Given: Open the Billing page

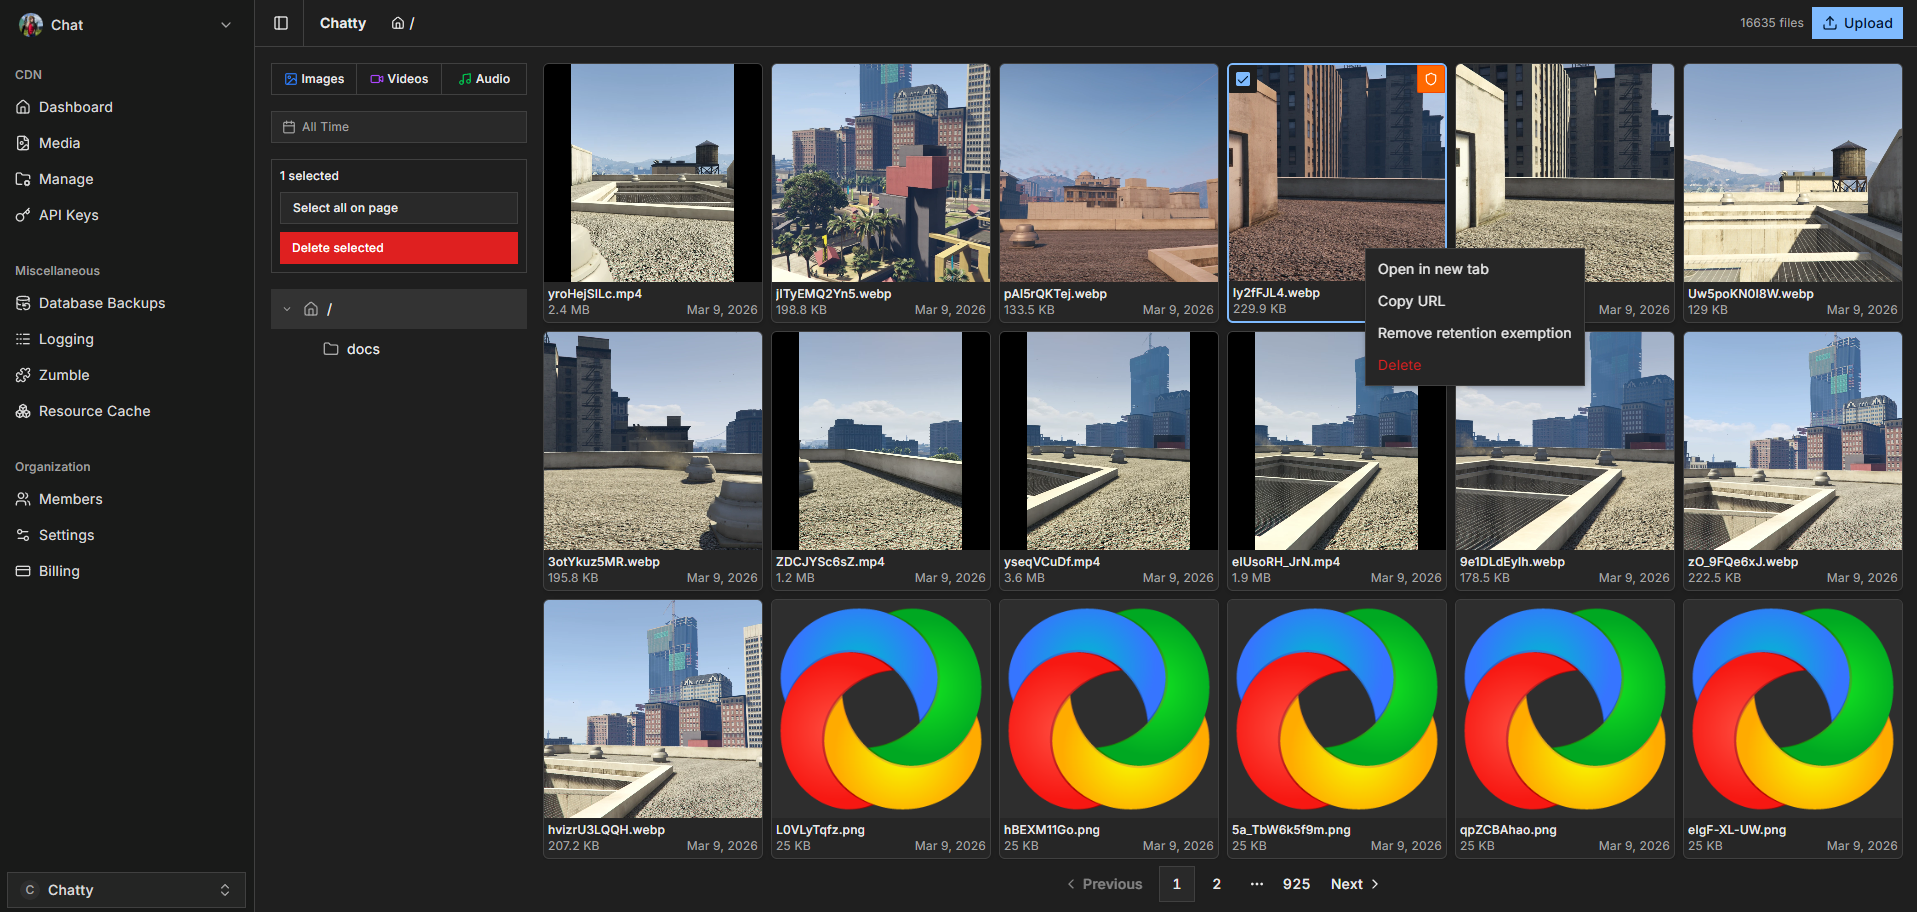Looking at the screenshot, I should click(59, 571).
